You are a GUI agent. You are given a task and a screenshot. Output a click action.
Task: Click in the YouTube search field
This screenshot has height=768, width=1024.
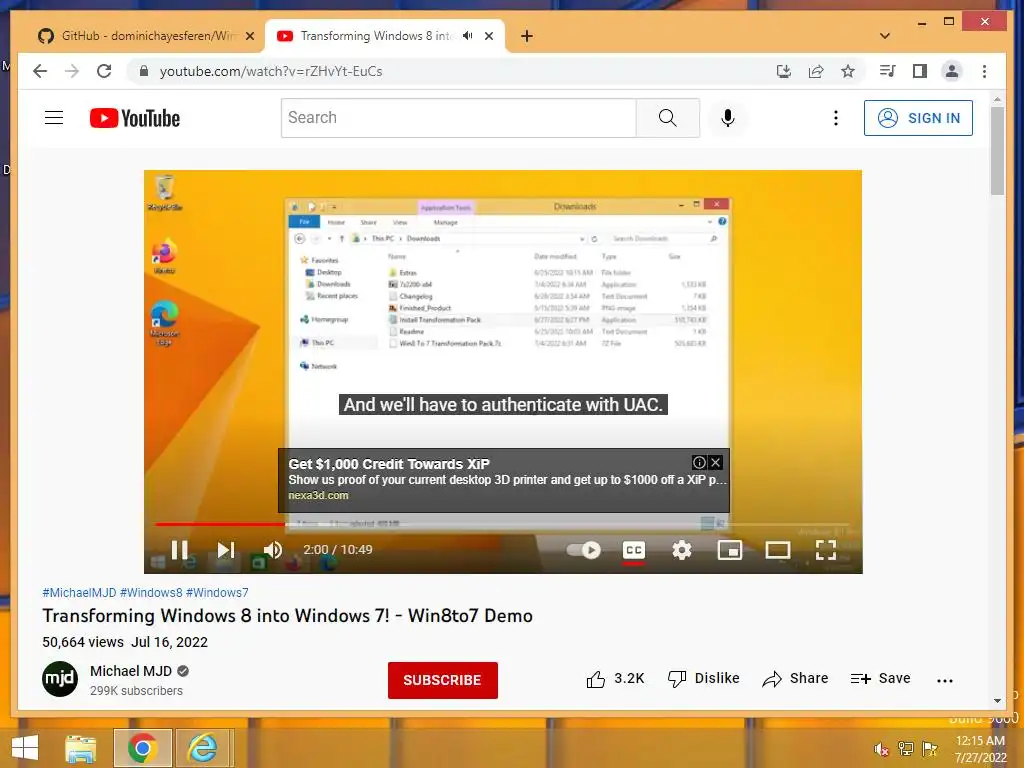coord(458,118)
